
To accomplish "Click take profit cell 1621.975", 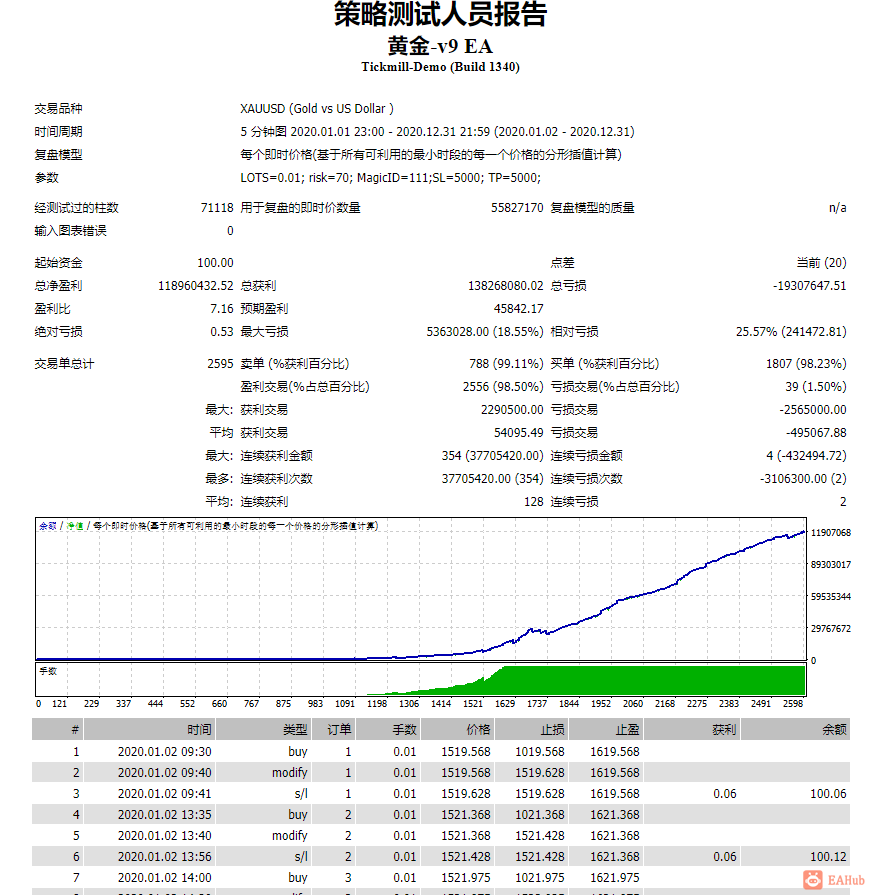I will click(x=615, y=878).
